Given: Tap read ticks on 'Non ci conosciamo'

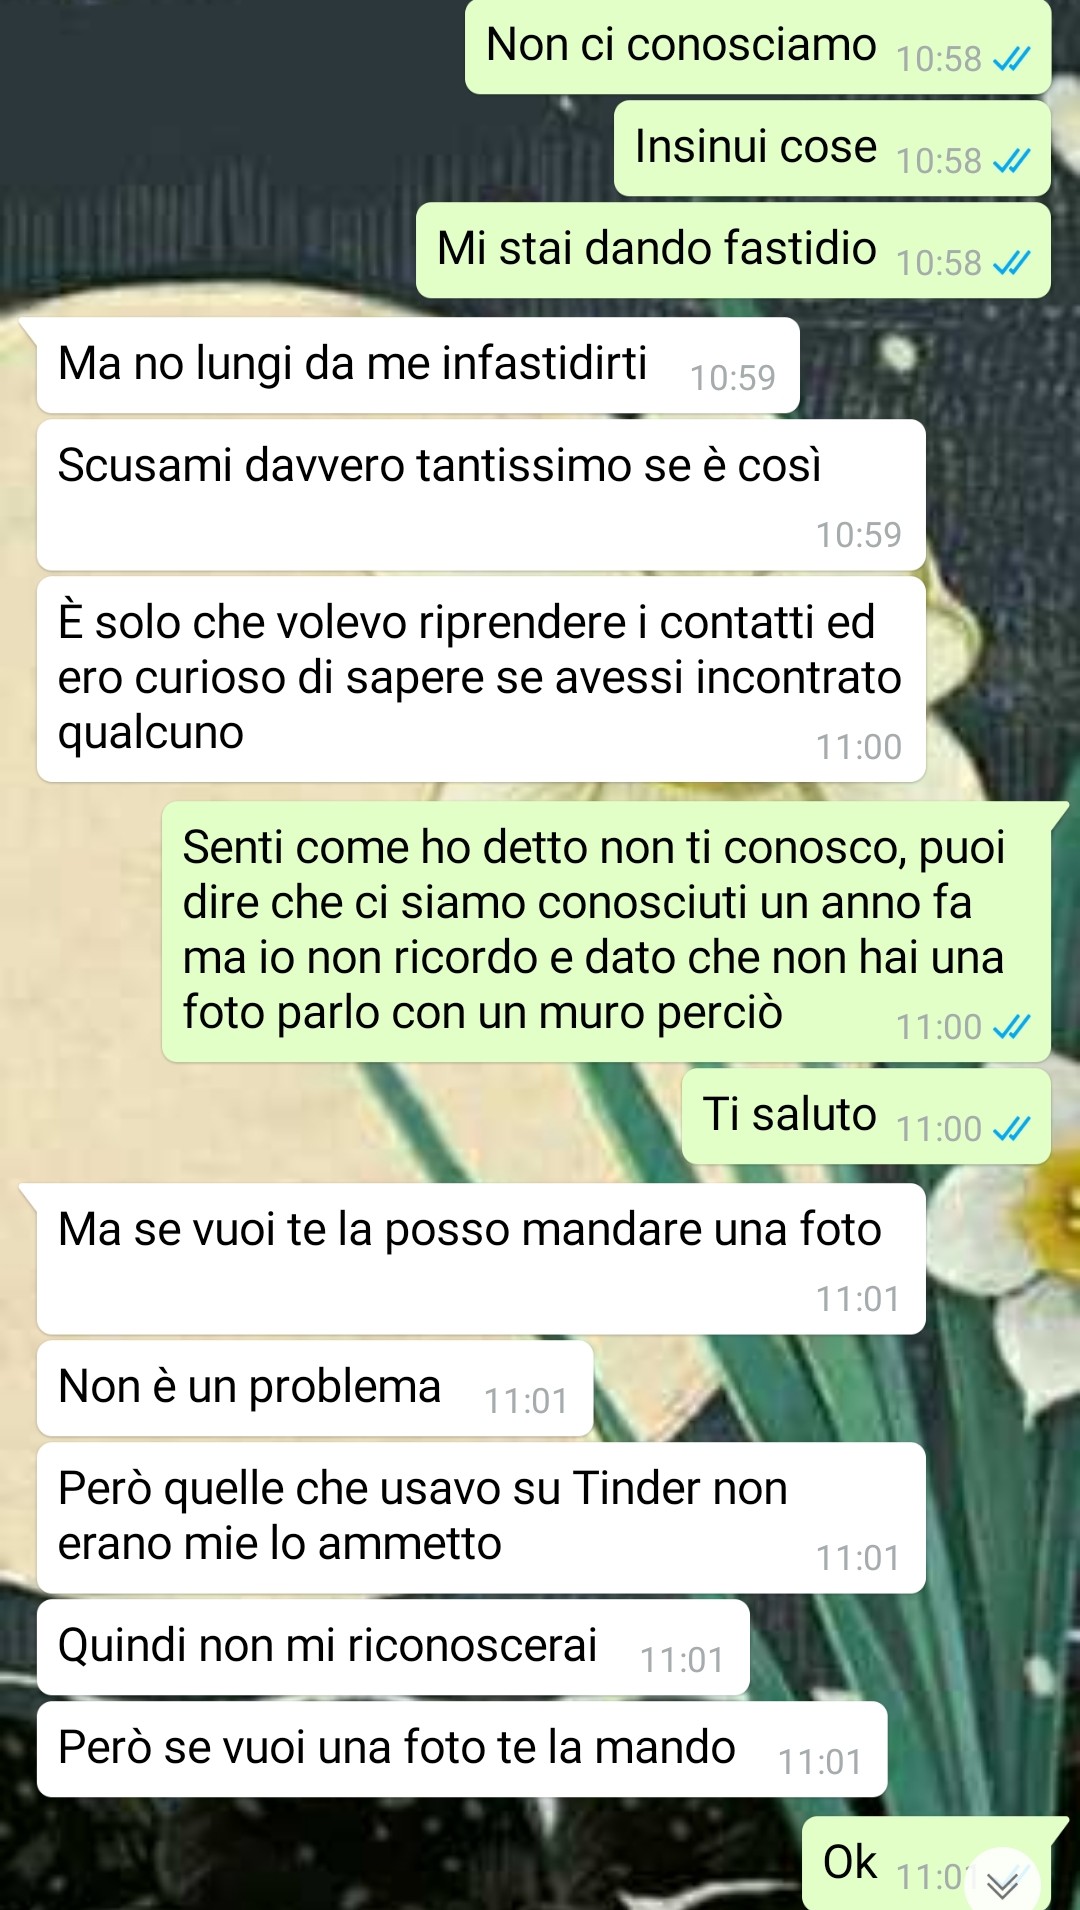Looking at the screenshot, I should tap(1011, 60).
